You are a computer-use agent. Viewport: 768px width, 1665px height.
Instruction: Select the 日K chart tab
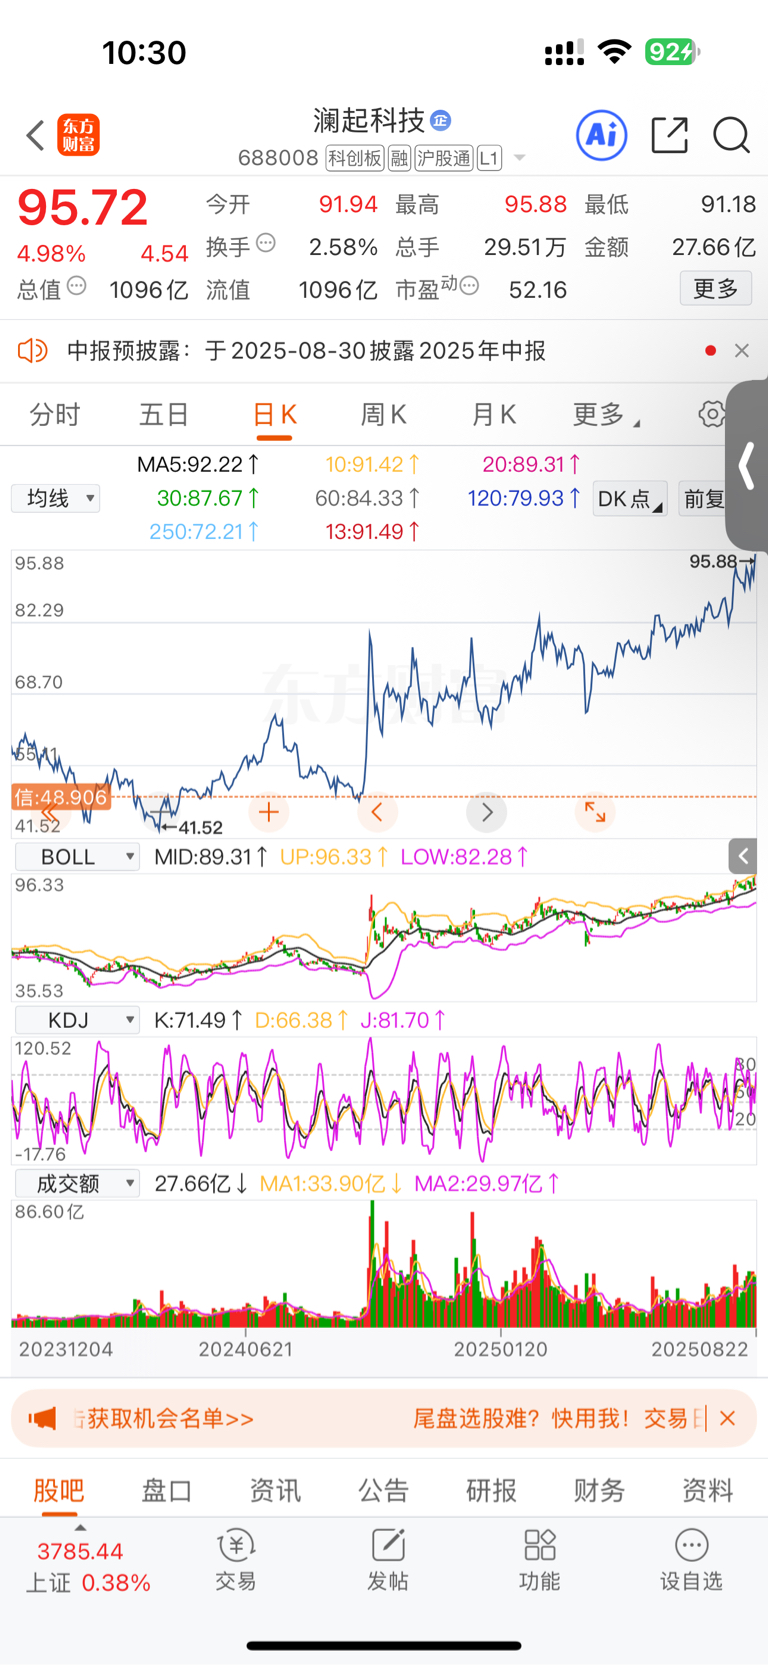(275, 414)
